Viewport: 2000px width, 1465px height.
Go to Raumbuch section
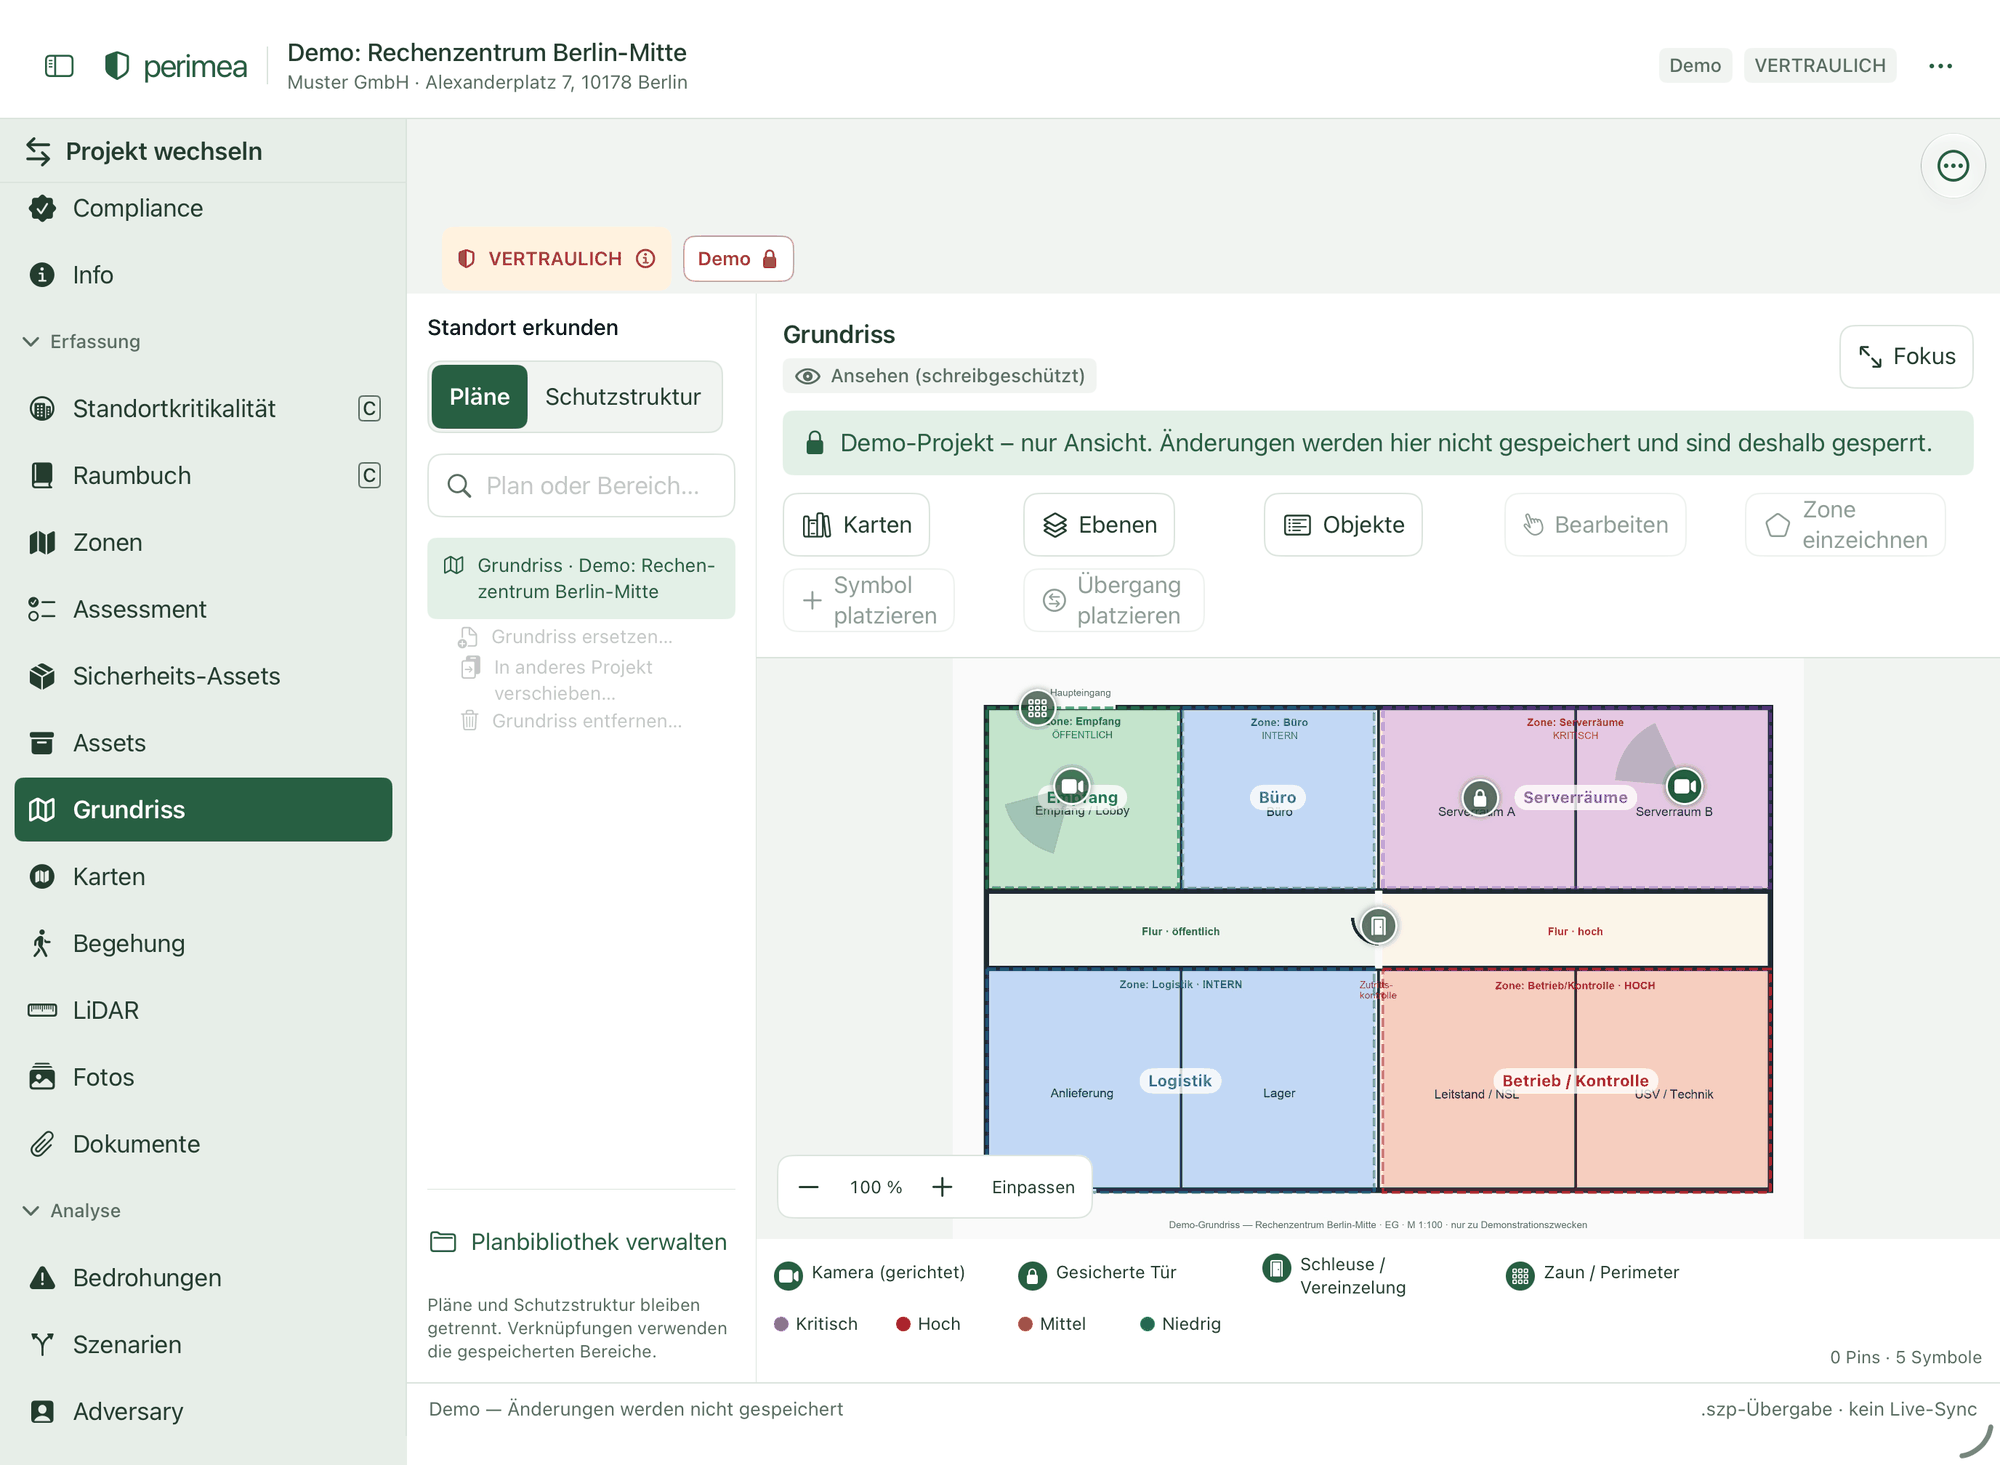click(x=203, y=476)
